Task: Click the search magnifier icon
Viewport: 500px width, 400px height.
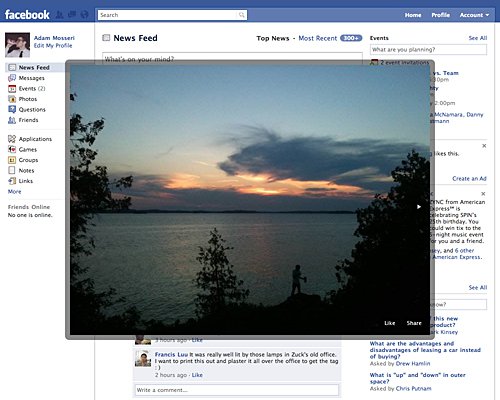Action: coord(241,15)
